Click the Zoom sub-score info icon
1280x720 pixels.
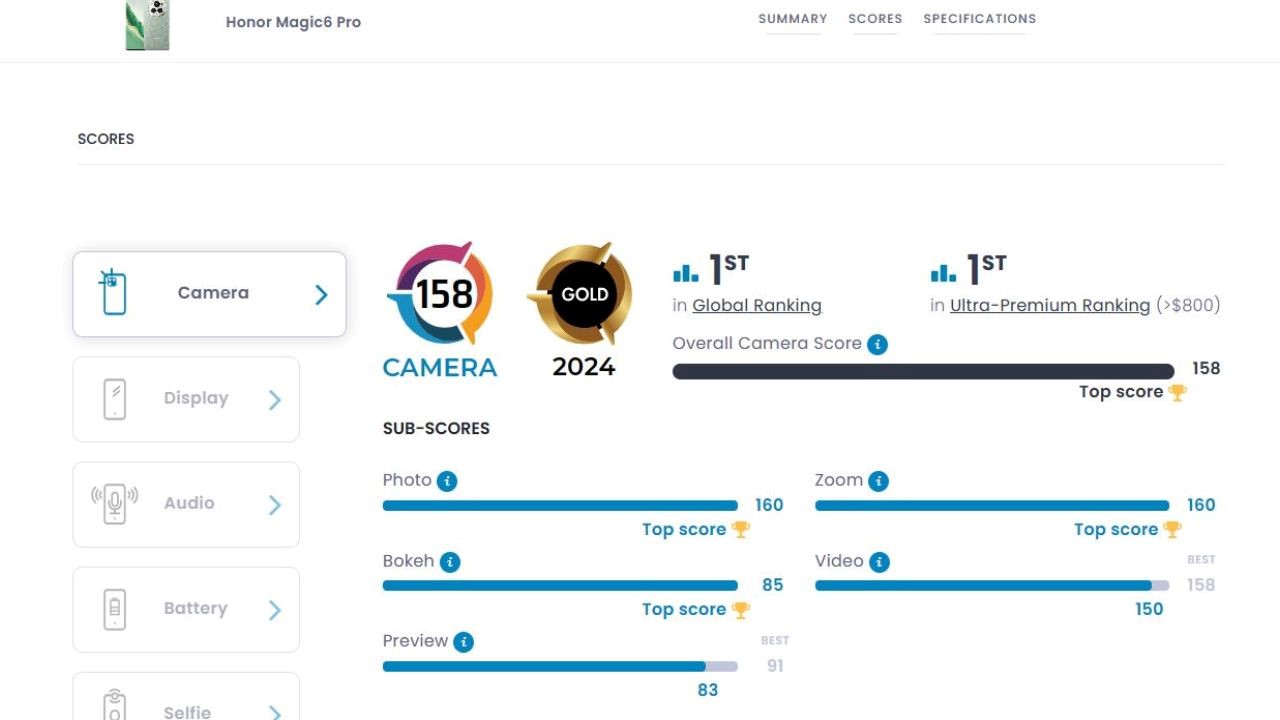pyautogui.click(x=878, y=481)
